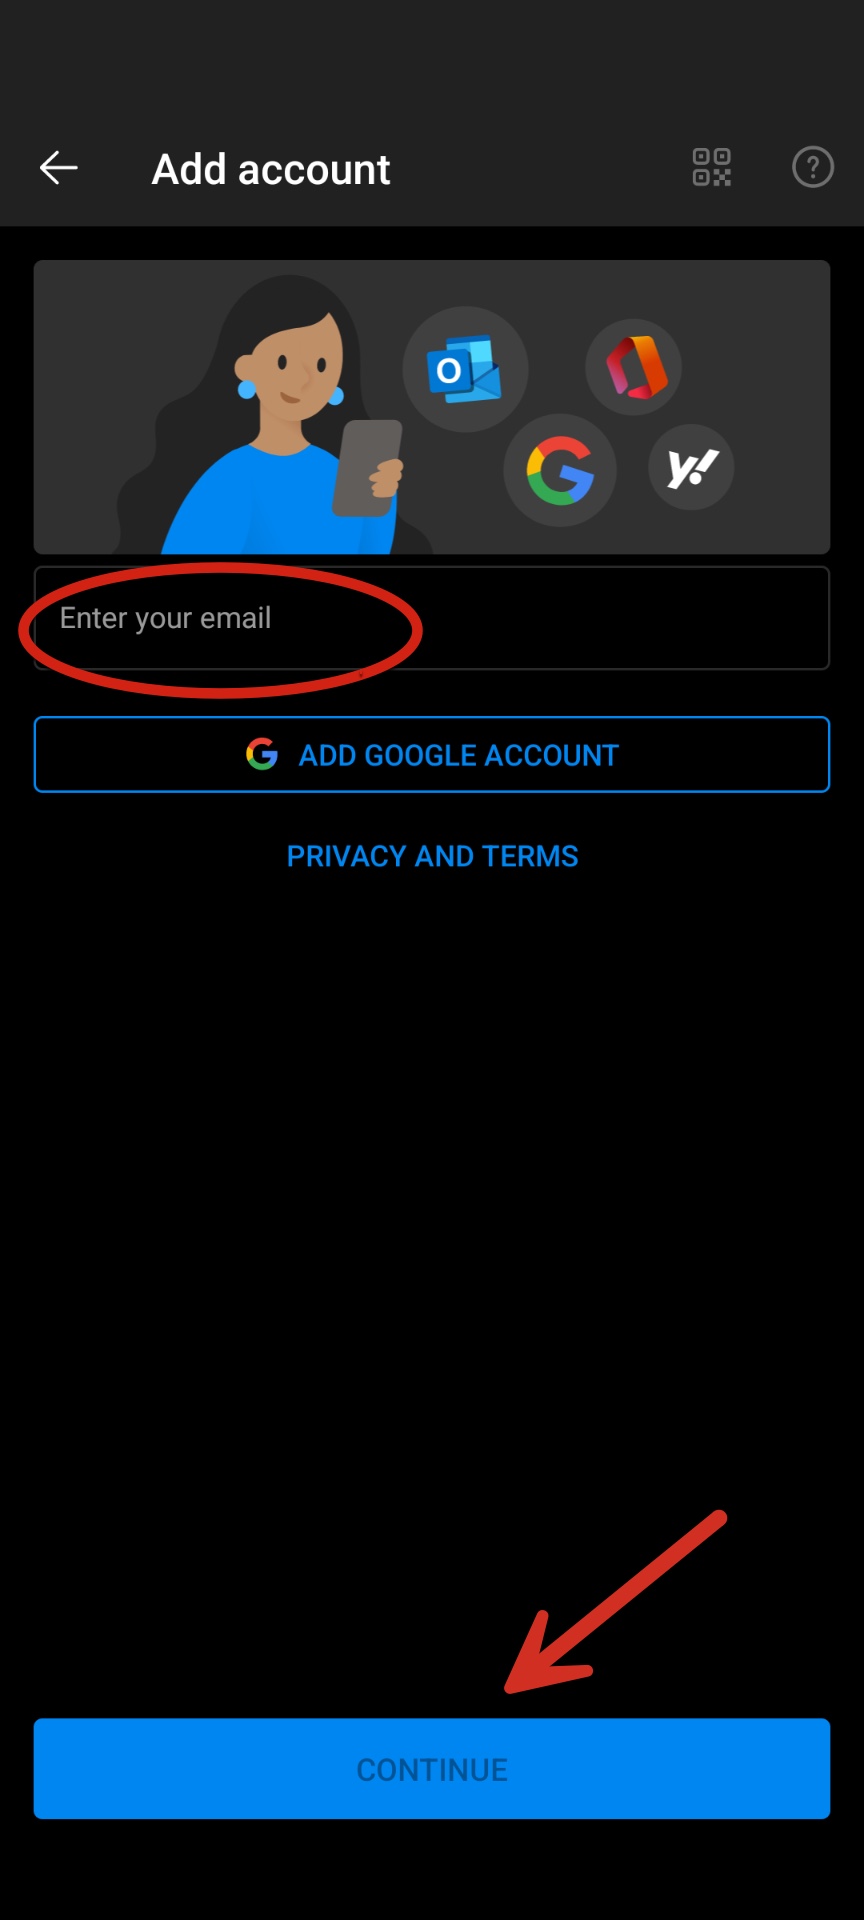
Task: Click the Office logo in the banner
Action: point(634,367)
